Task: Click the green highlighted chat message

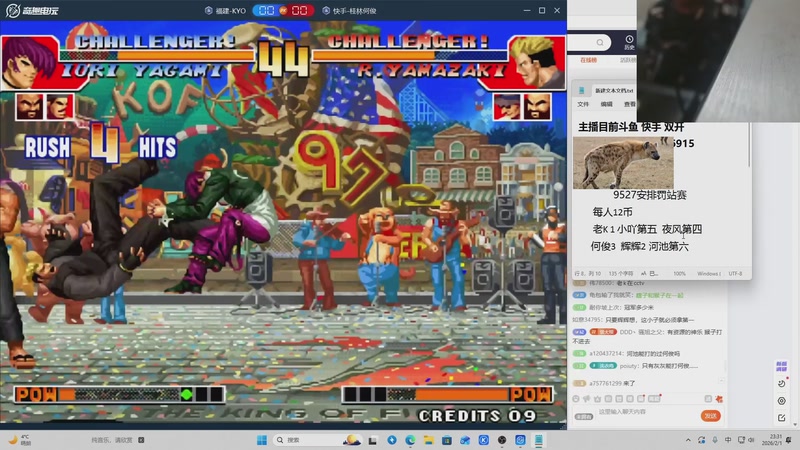Action: [659, 295]
